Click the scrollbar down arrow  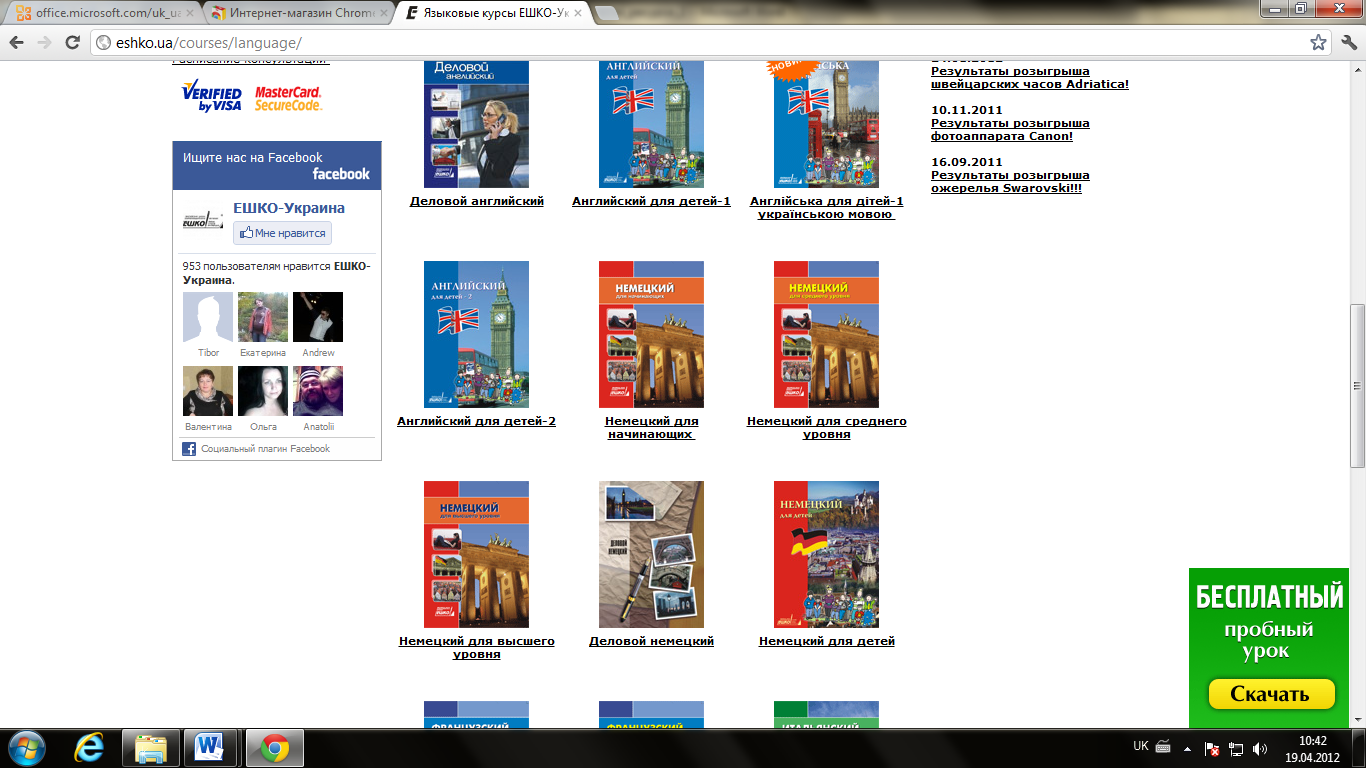click(1357, 719)
